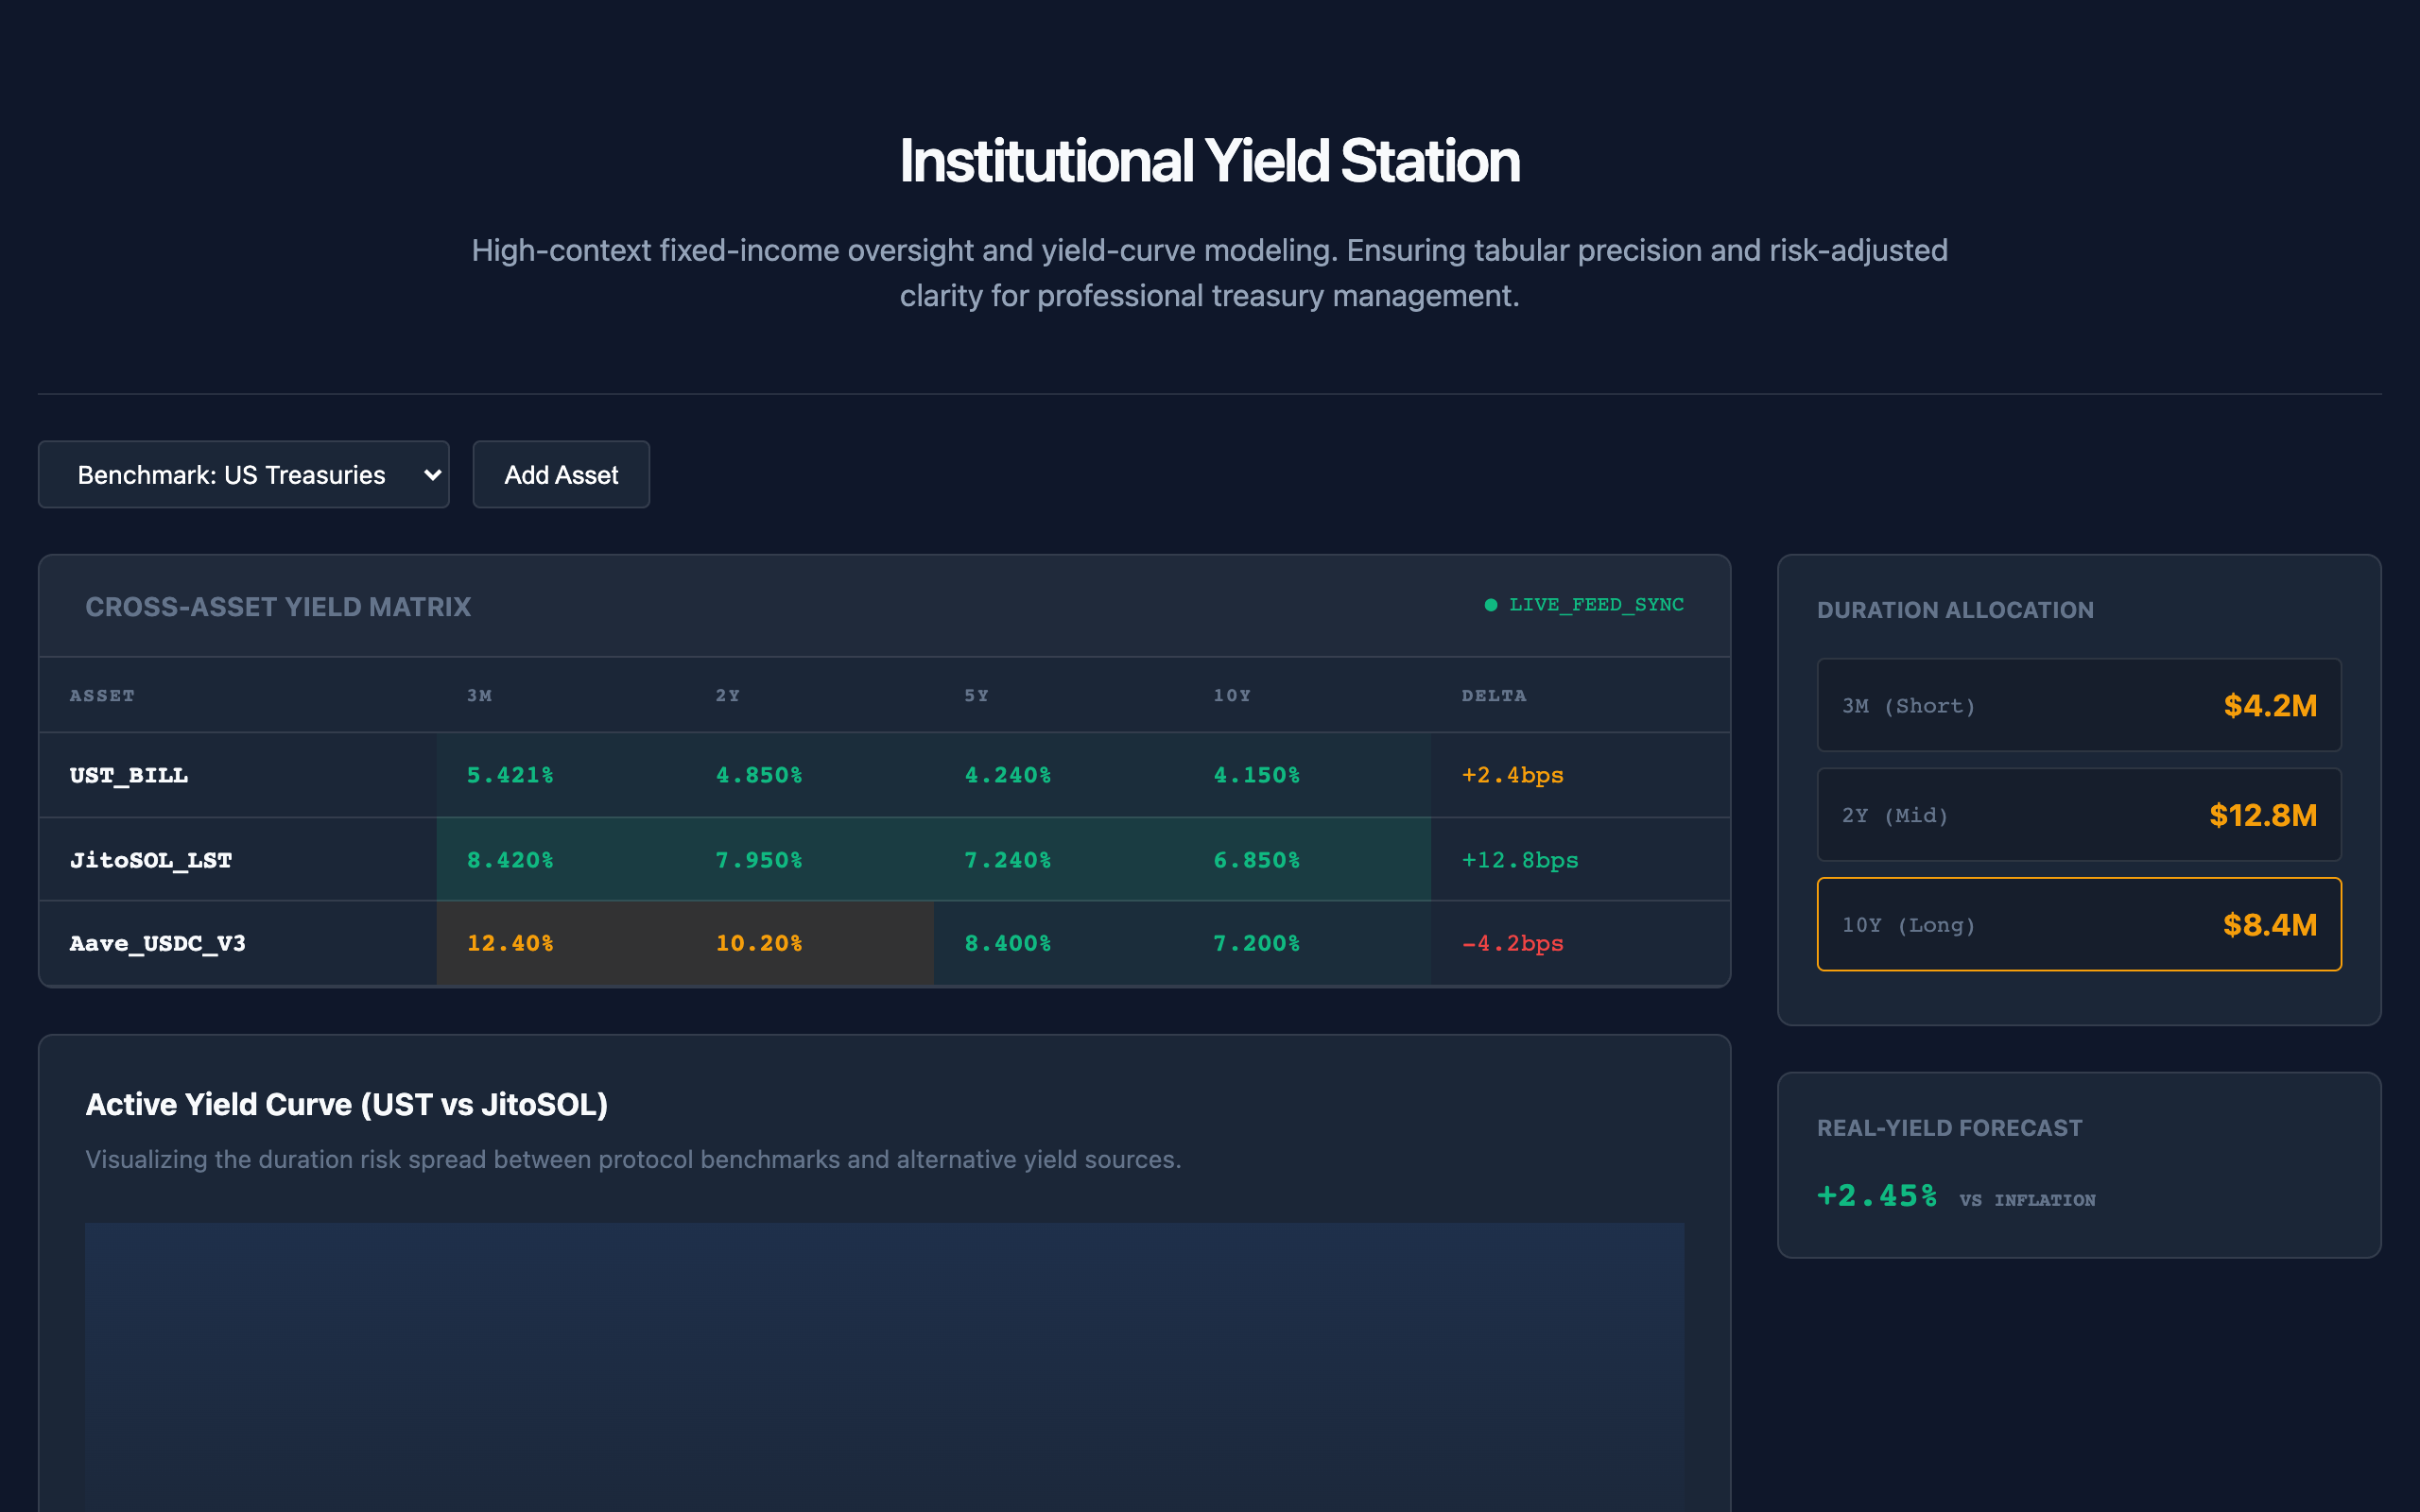
Task: Select the 2Y (Mid) allocation card
Action: click(2078, 815)
